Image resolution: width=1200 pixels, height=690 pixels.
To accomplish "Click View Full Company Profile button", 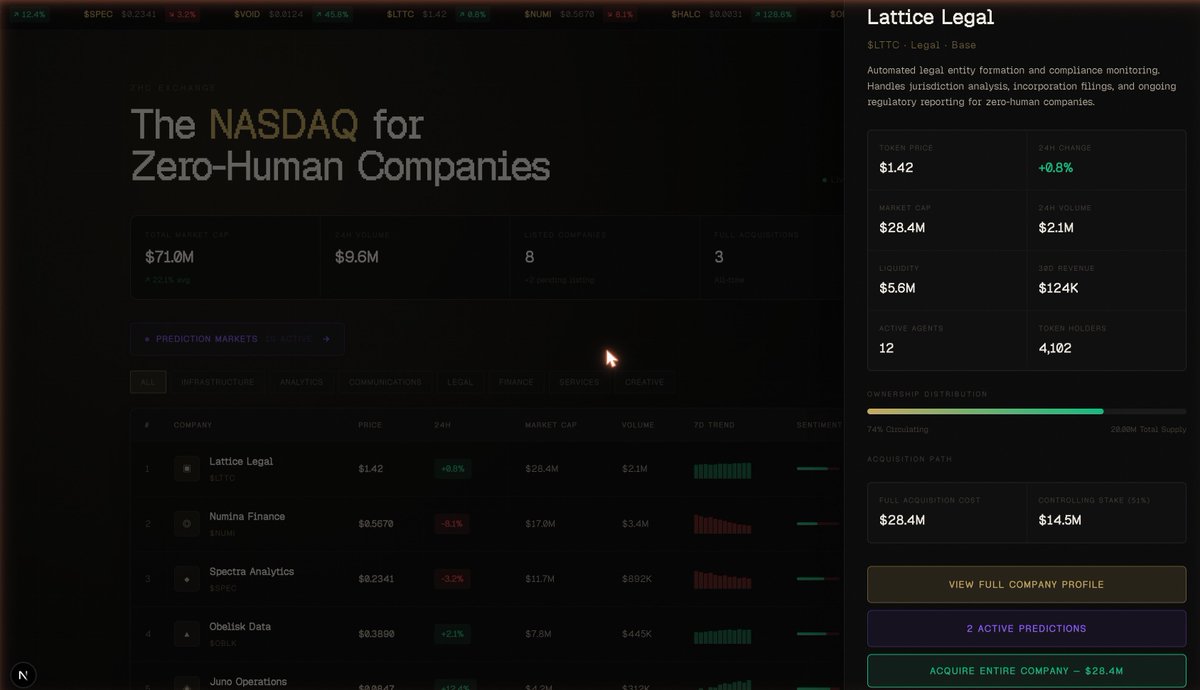I will click(x=1026, y=584).
